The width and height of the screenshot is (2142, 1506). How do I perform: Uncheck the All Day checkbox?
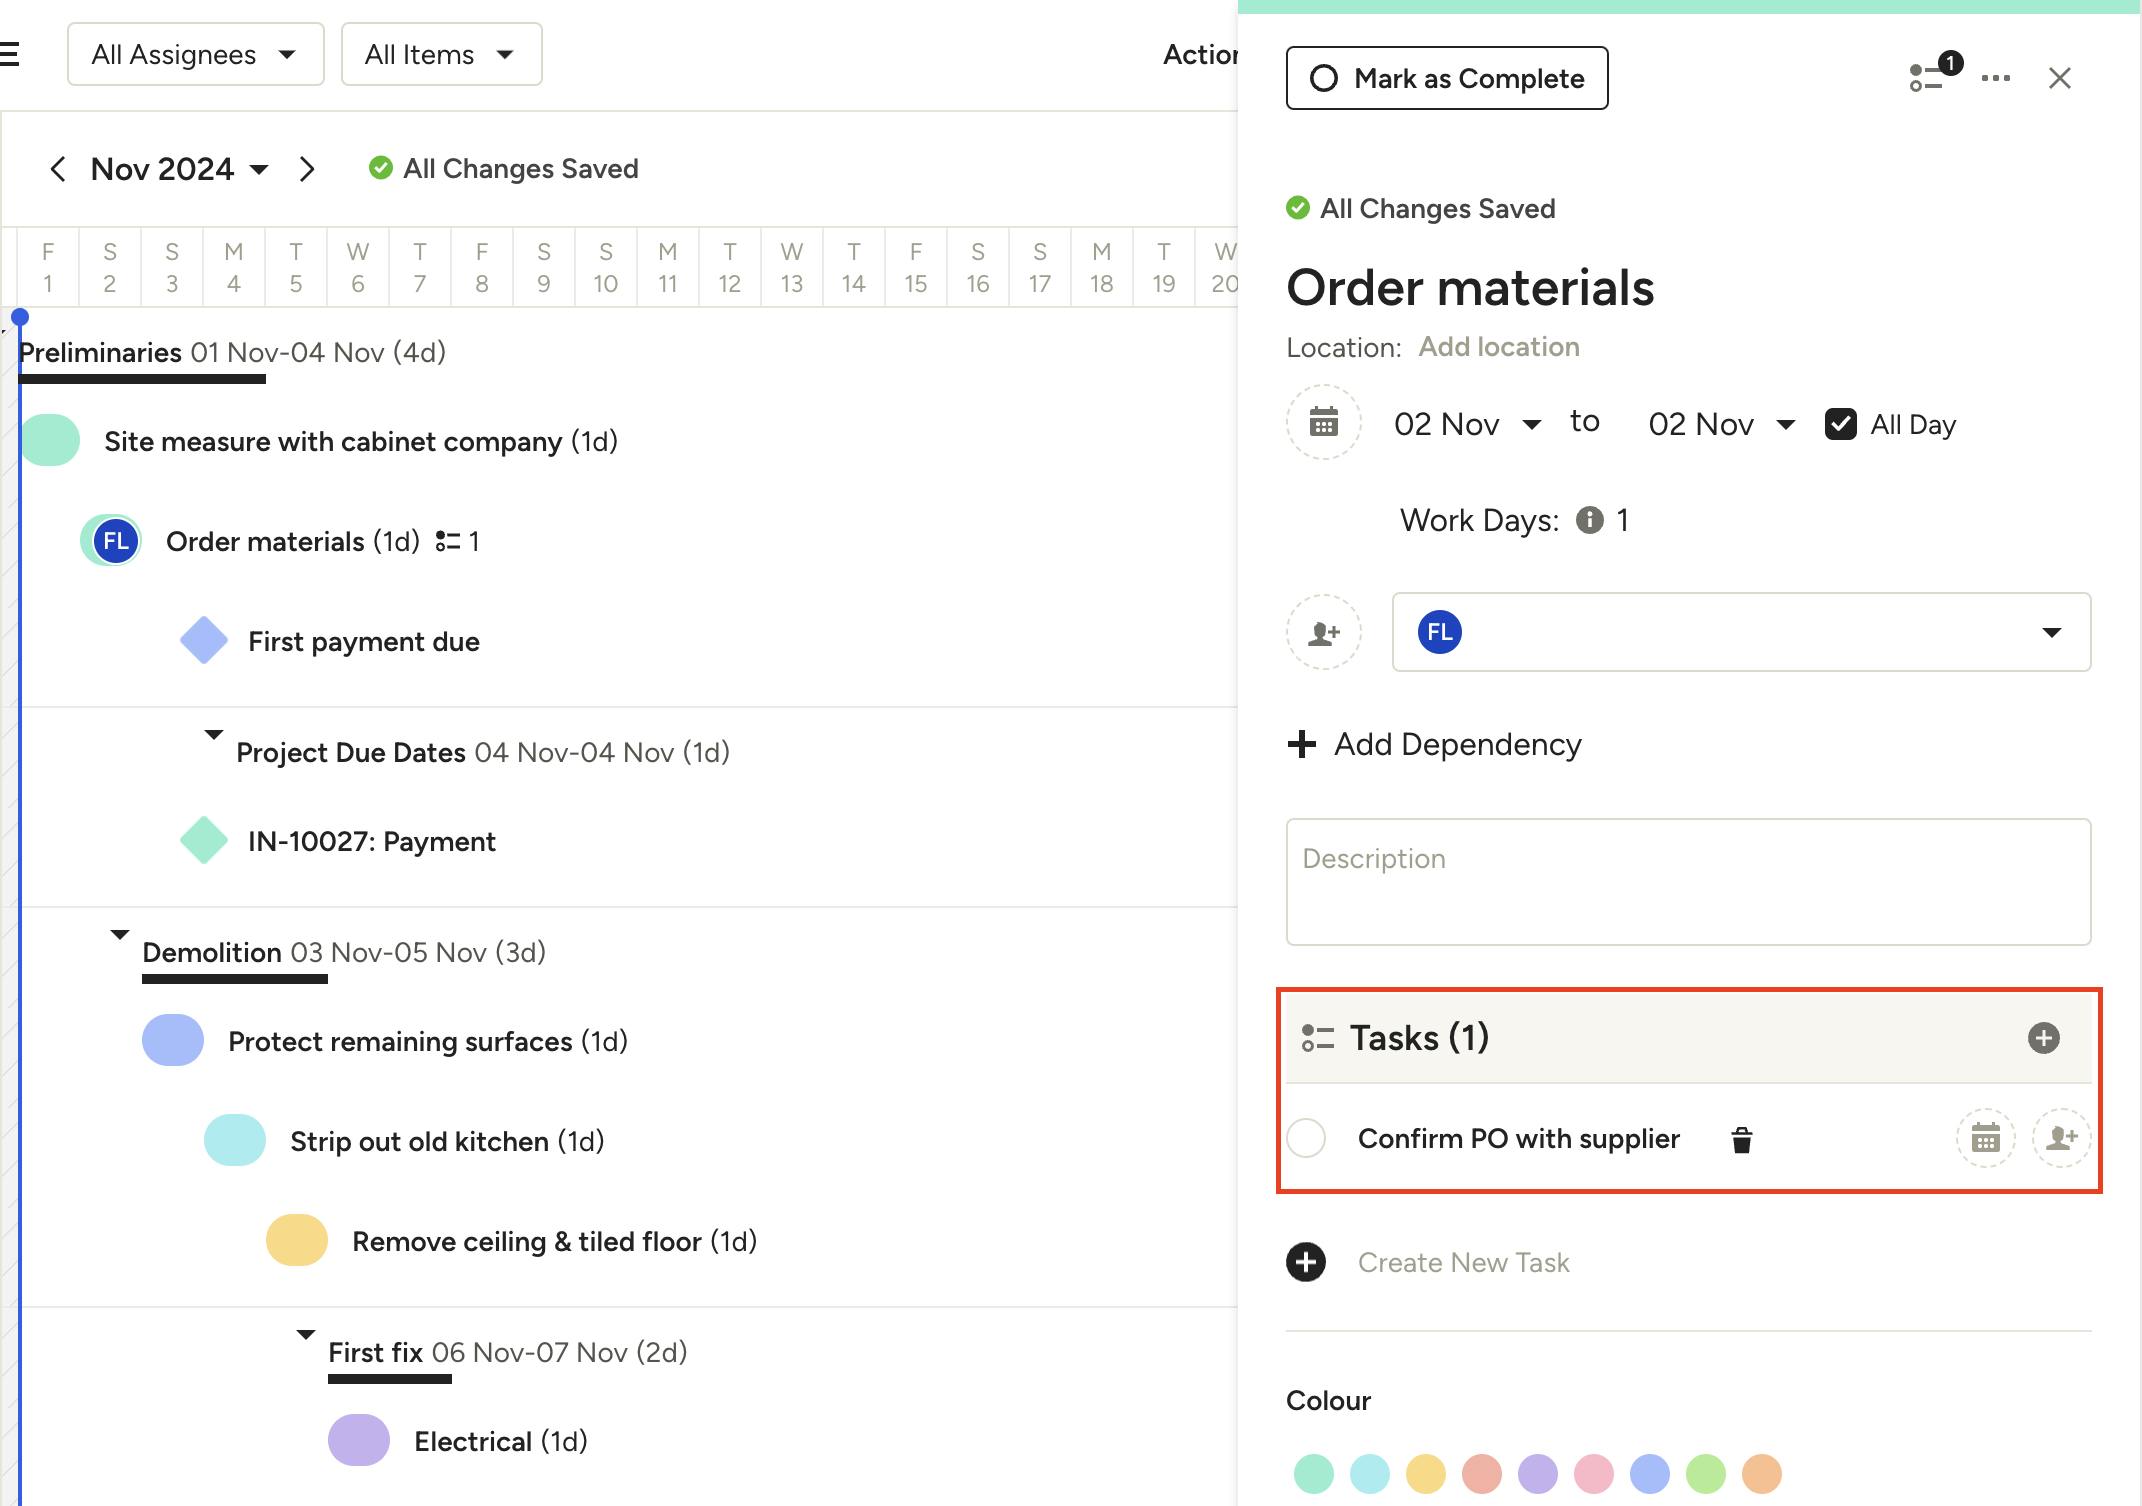pyautogui.click(x=1840, y=424)
